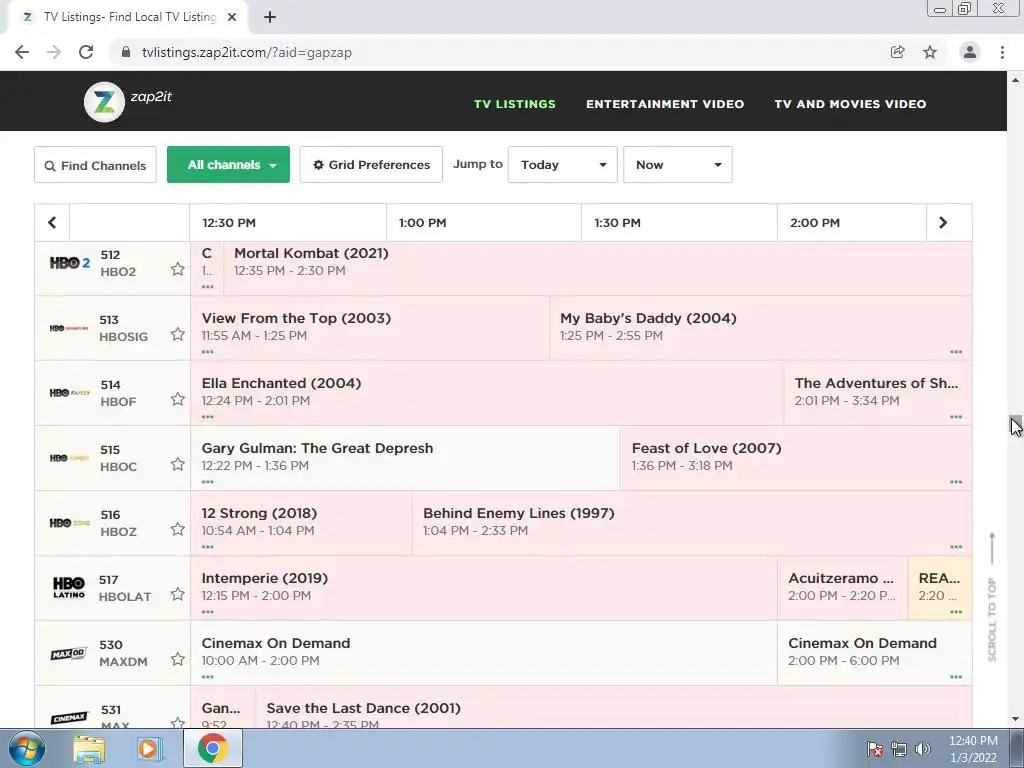
Task: Open Find Channels search
Action: (95, 165)
